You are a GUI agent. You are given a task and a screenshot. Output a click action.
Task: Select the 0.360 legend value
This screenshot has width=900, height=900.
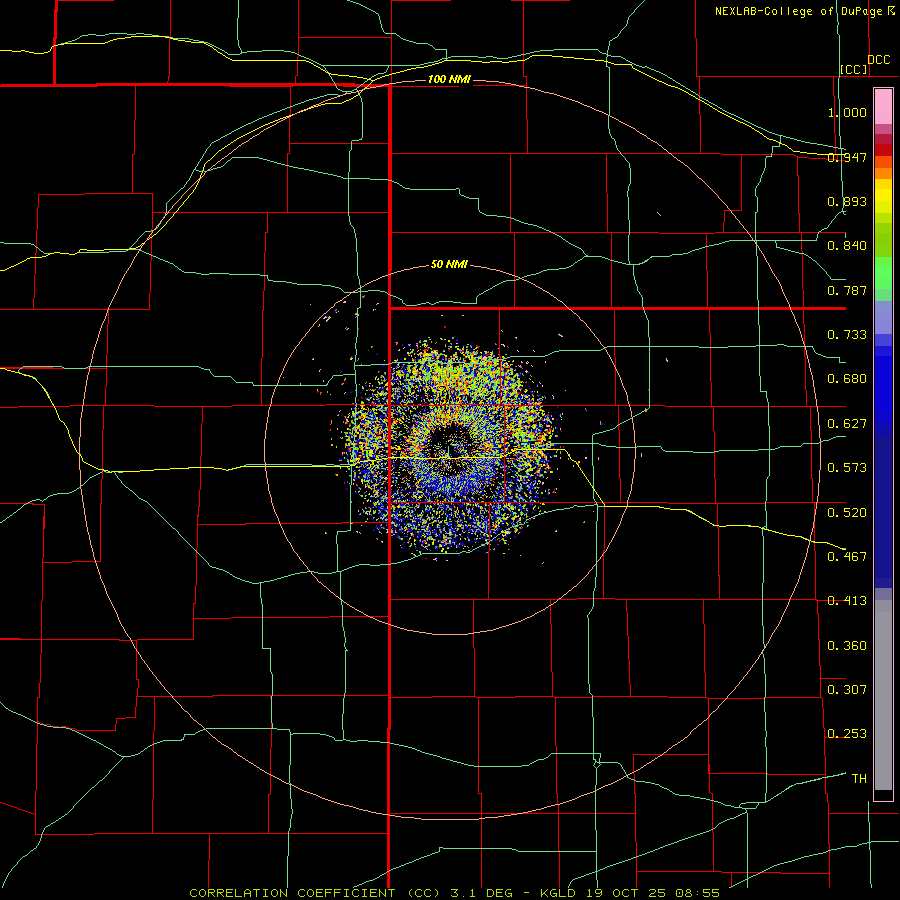(847, 646)
